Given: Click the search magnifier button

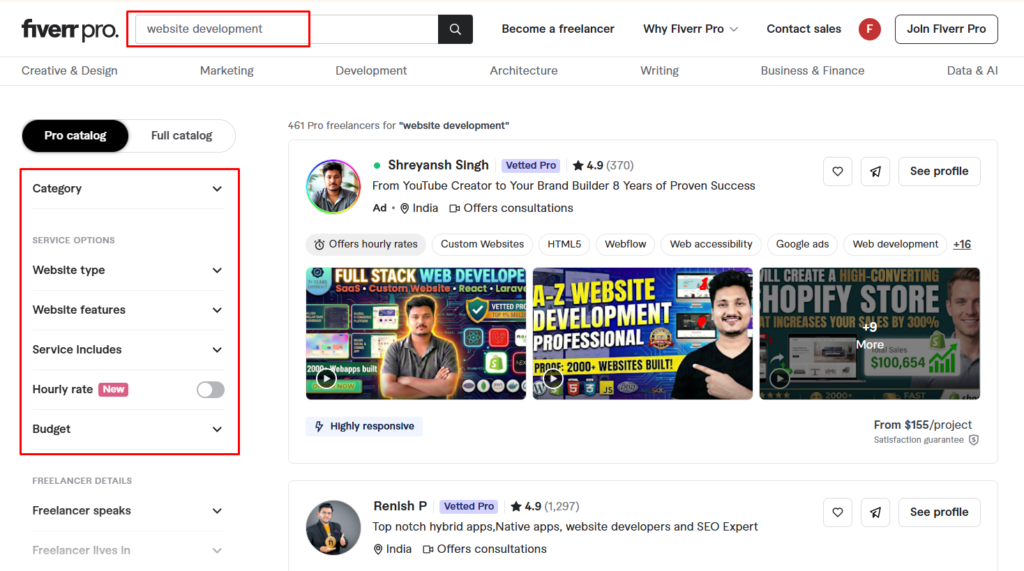Looking at the screenshot, I should coord(455,29).
